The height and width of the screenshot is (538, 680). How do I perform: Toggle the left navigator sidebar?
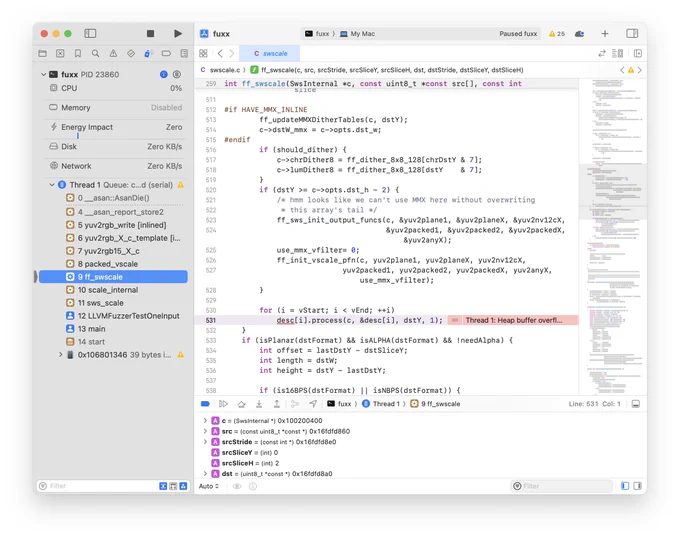[90, 33]
